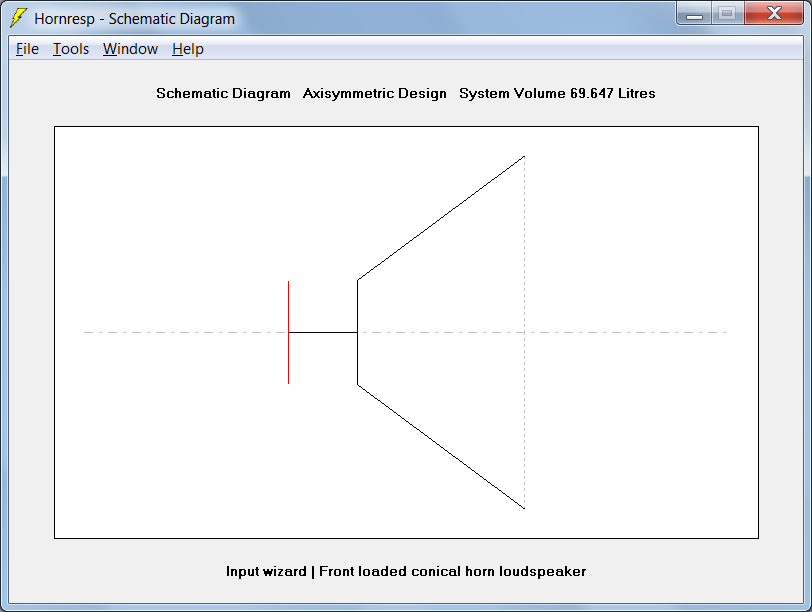Open the Help menu
Viewport: 812px width, 612px height.
[187, 49]
